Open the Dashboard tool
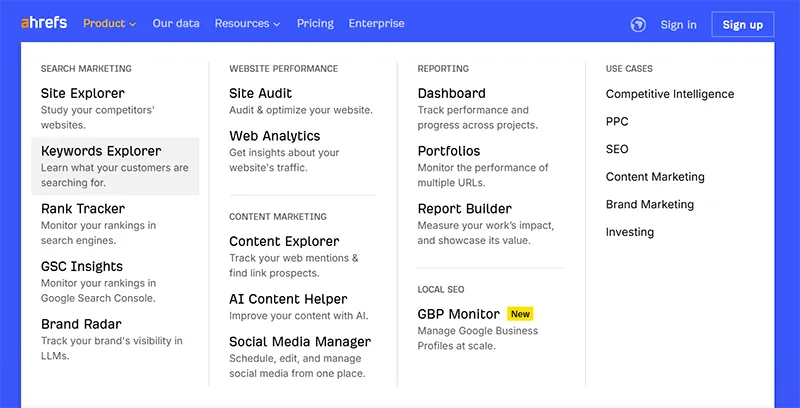800x408 pixels. pyautogui.click(x=452, y=93)
